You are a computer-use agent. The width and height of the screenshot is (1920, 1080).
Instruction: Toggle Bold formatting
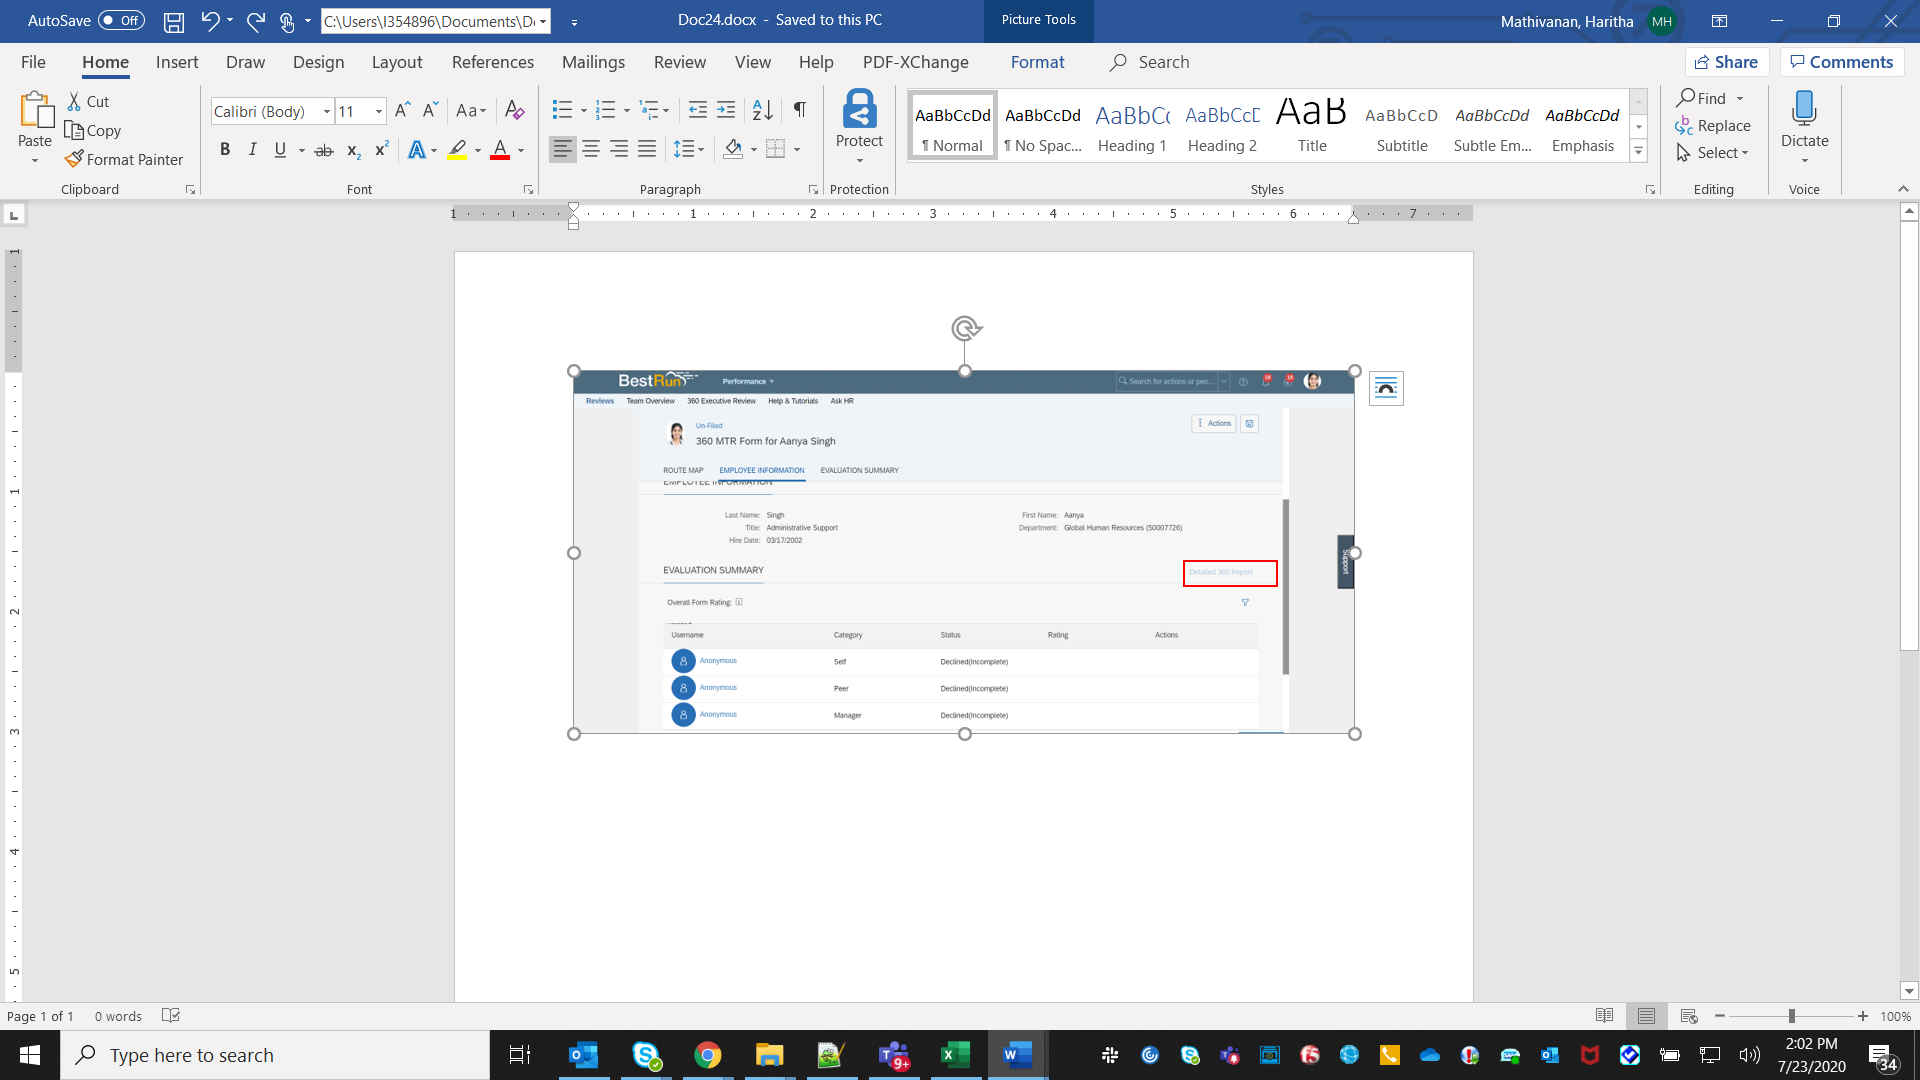tap(225, 150)
